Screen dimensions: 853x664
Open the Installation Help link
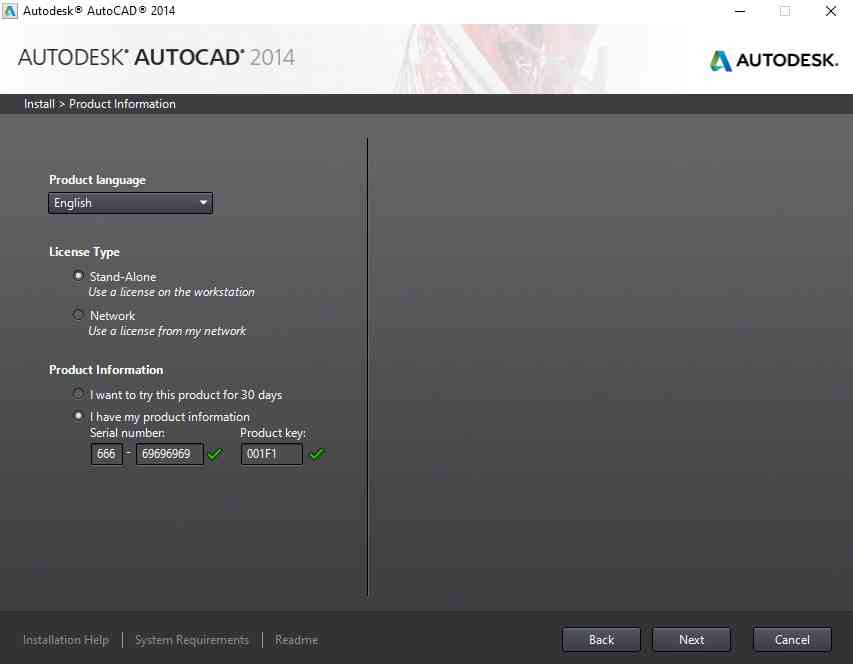click(x=66, y=640)
